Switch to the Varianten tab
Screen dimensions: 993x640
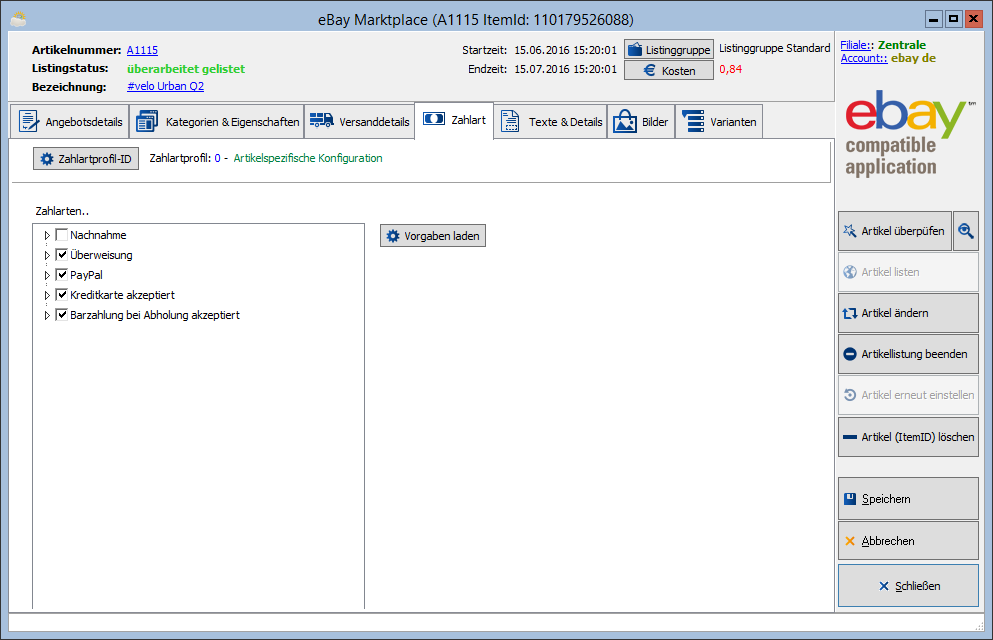(x=719, y=122)
